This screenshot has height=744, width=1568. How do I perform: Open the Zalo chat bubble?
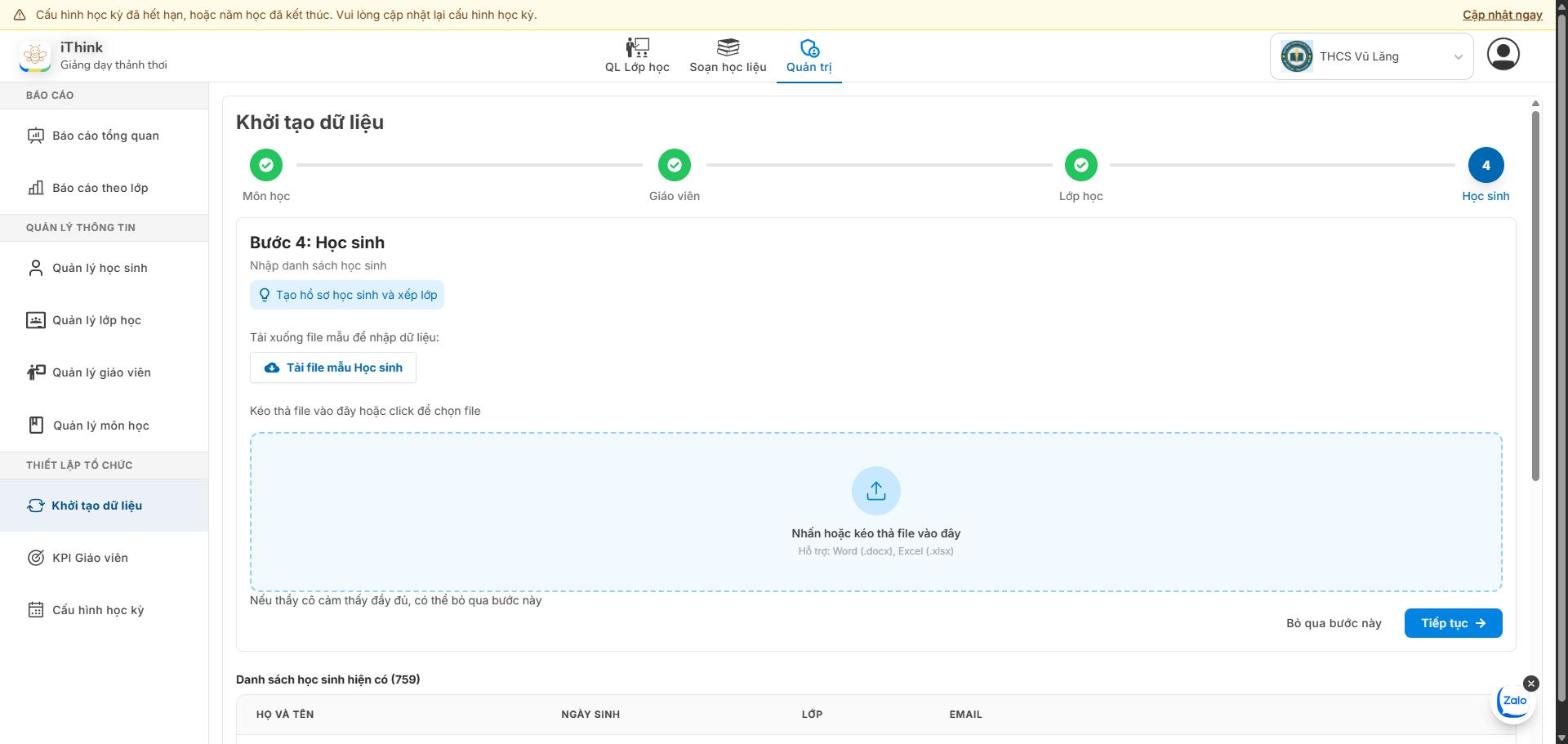click(x=1514, y=701)
